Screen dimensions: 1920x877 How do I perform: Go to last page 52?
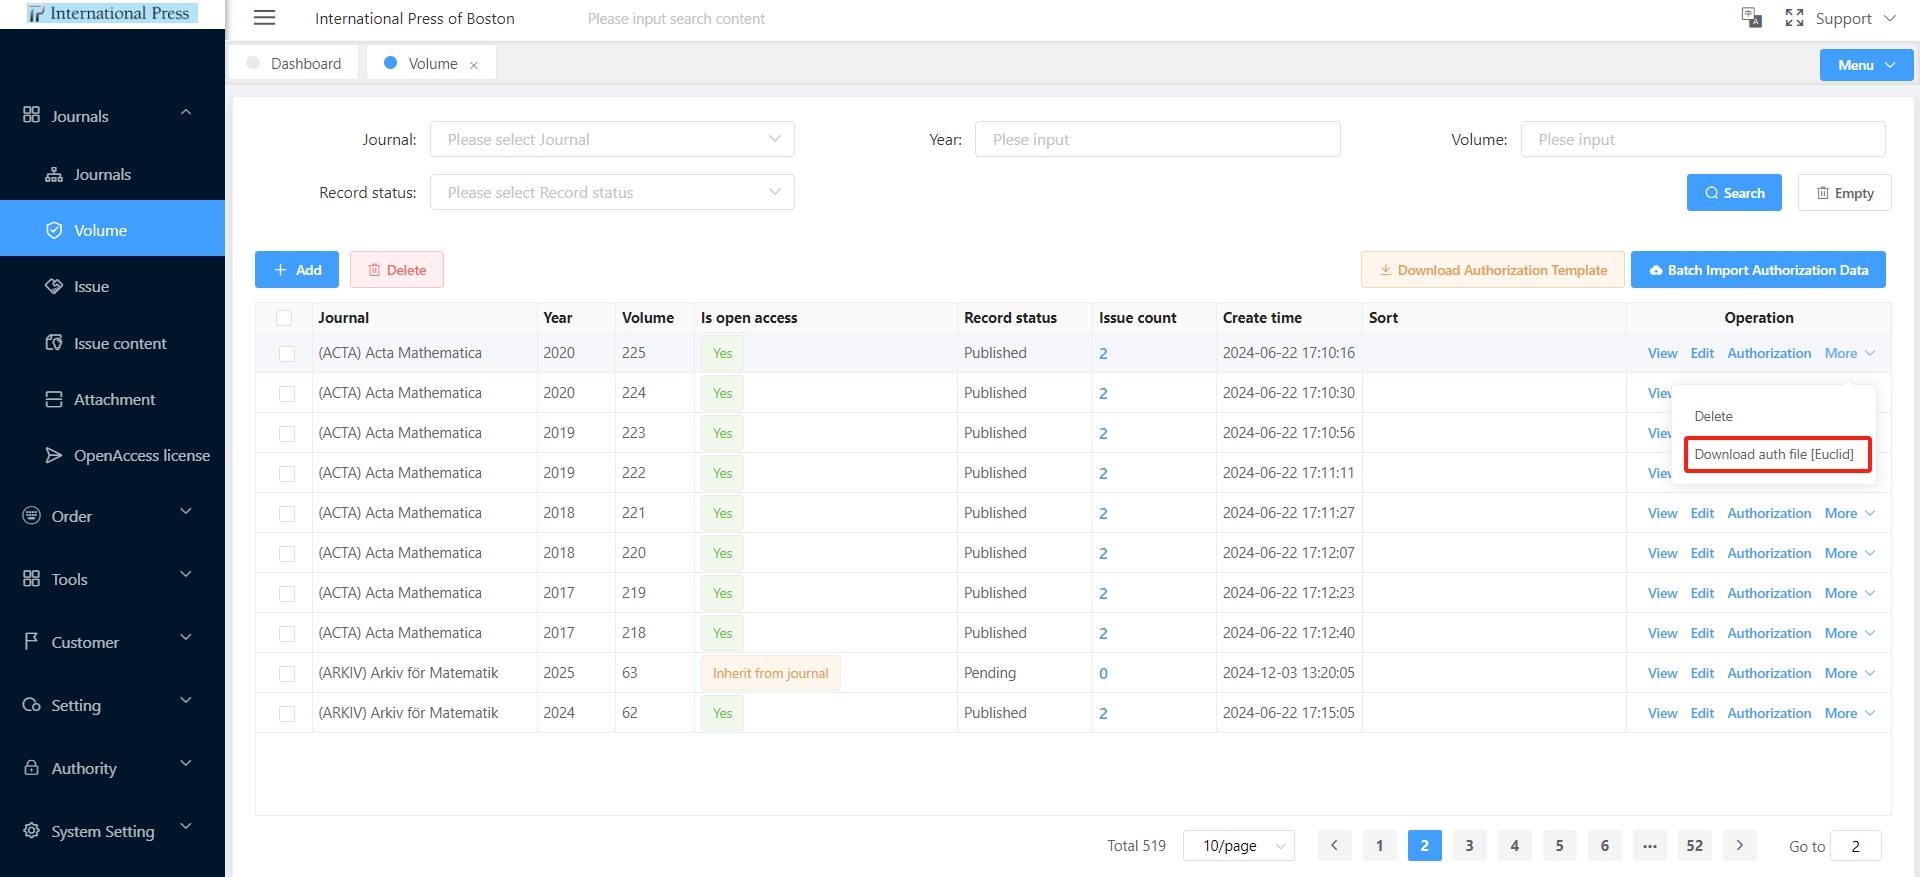point(1694,845)
